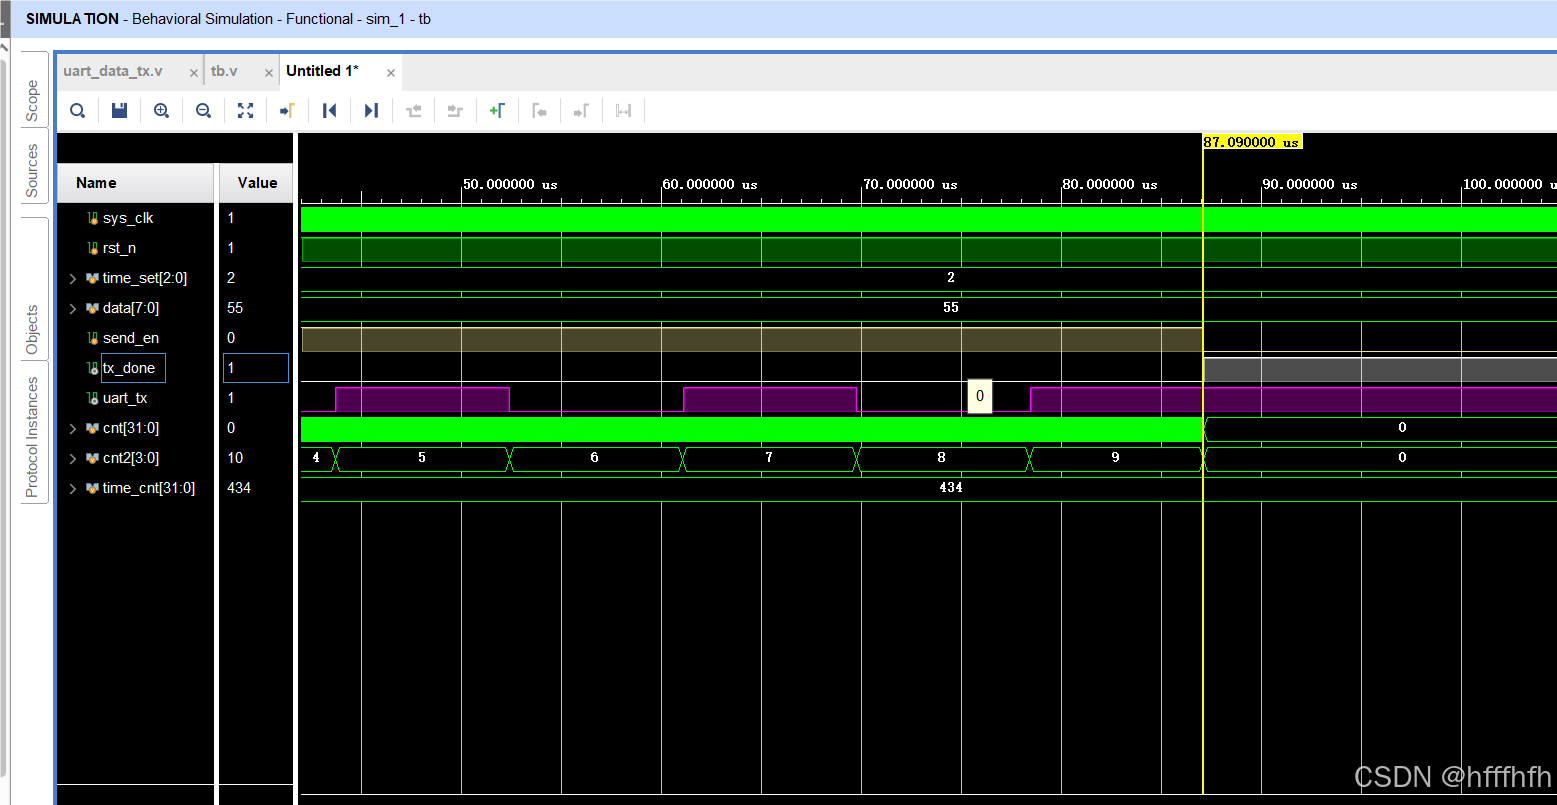Expand the cnt2[3:0] bus
1557x805 pixels.
click(x=72, y=458)
